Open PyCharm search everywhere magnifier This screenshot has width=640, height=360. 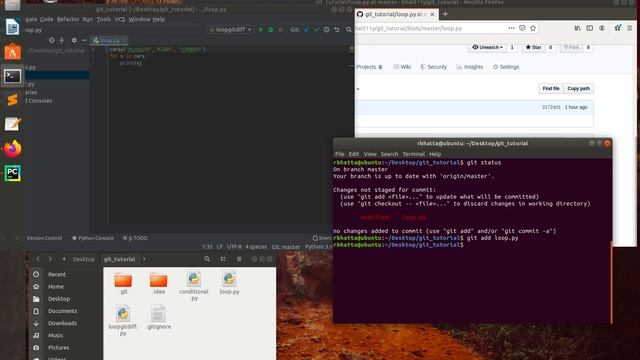tap(349, 29)
